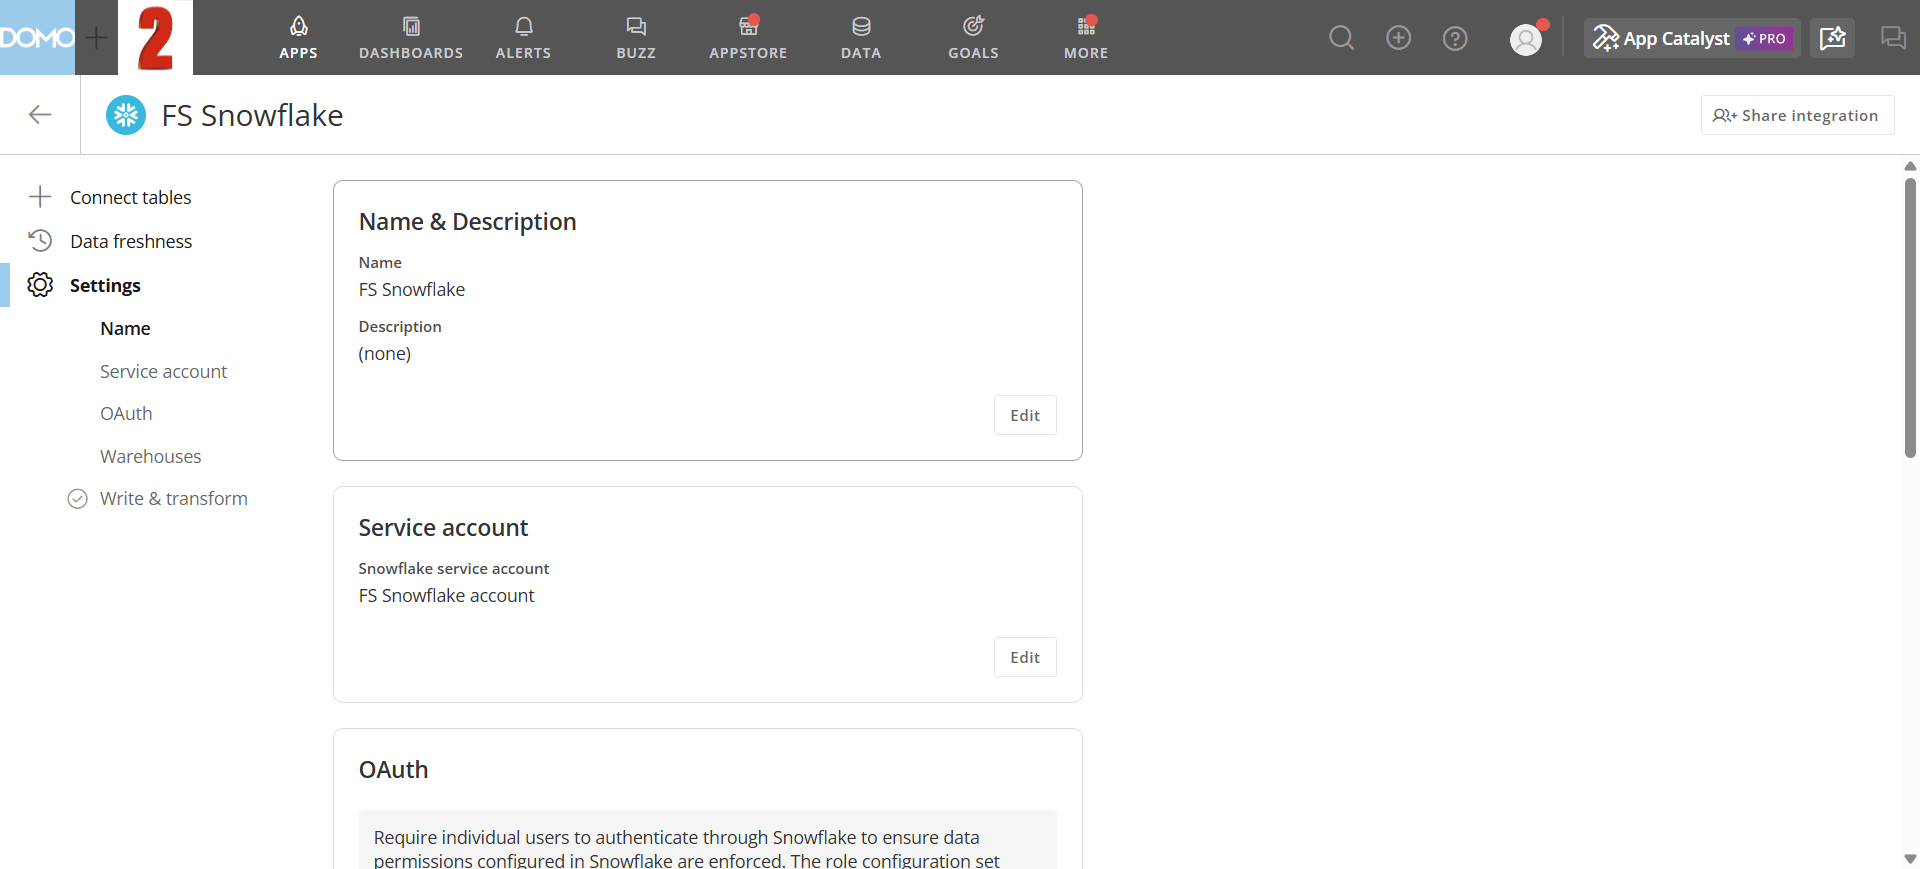The height and width of the screenshot is (869, 1920).
Task: Click the page vertical scrollbar thumb
Action: tap(1910, 317)
